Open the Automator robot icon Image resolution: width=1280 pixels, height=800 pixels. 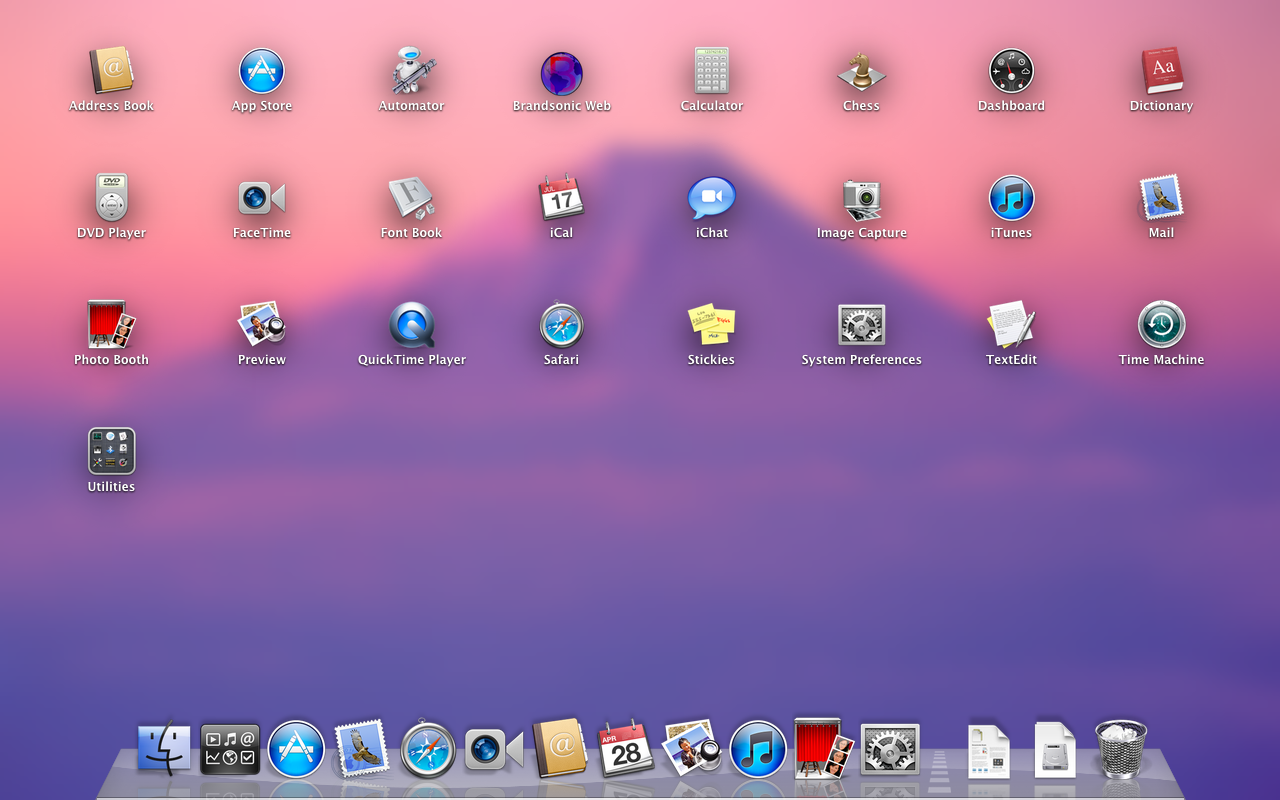pyautogui.click(x=412, y=72)
